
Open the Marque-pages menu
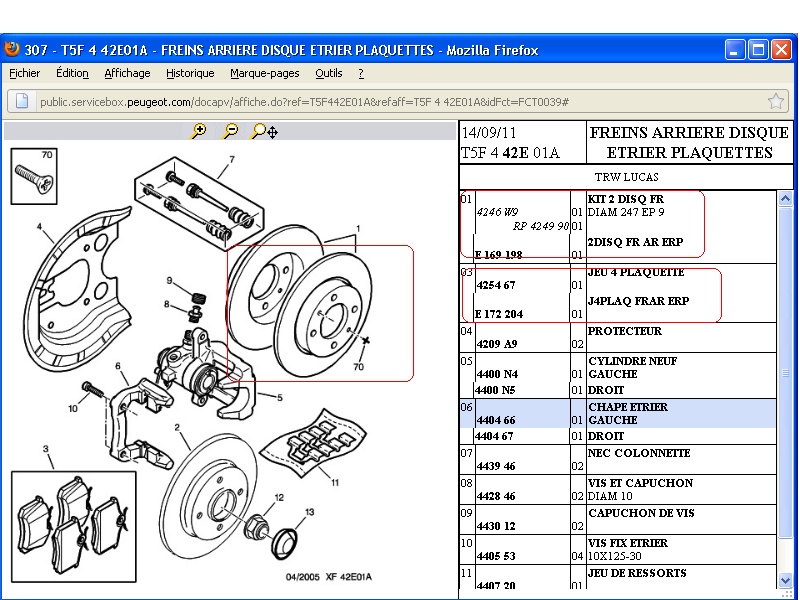click(x=264, y=73)
